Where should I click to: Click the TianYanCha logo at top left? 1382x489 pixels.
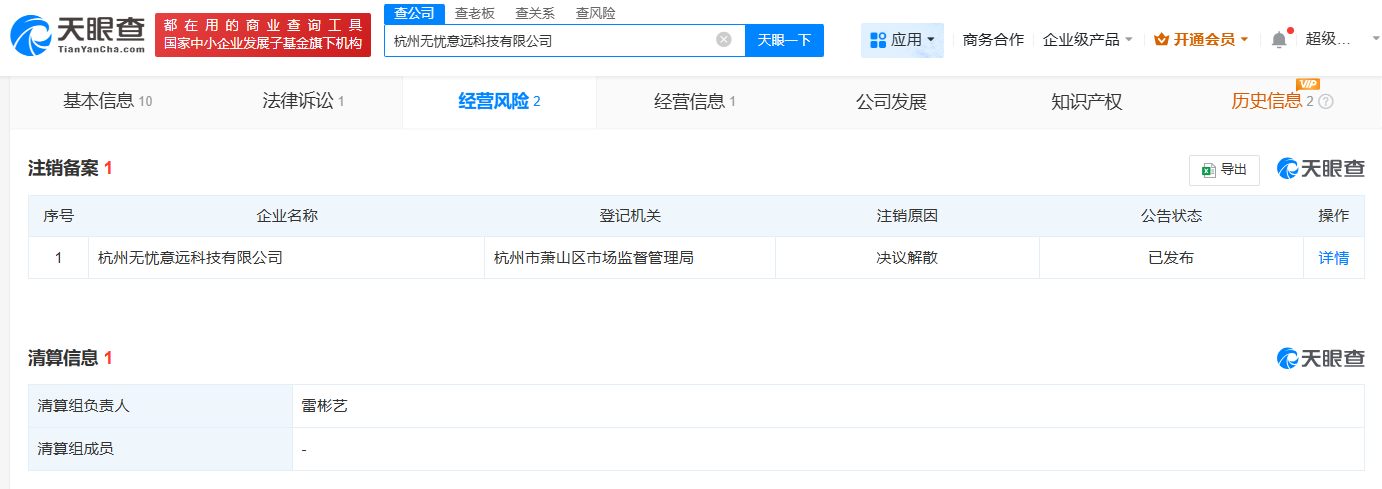point(78,35)
